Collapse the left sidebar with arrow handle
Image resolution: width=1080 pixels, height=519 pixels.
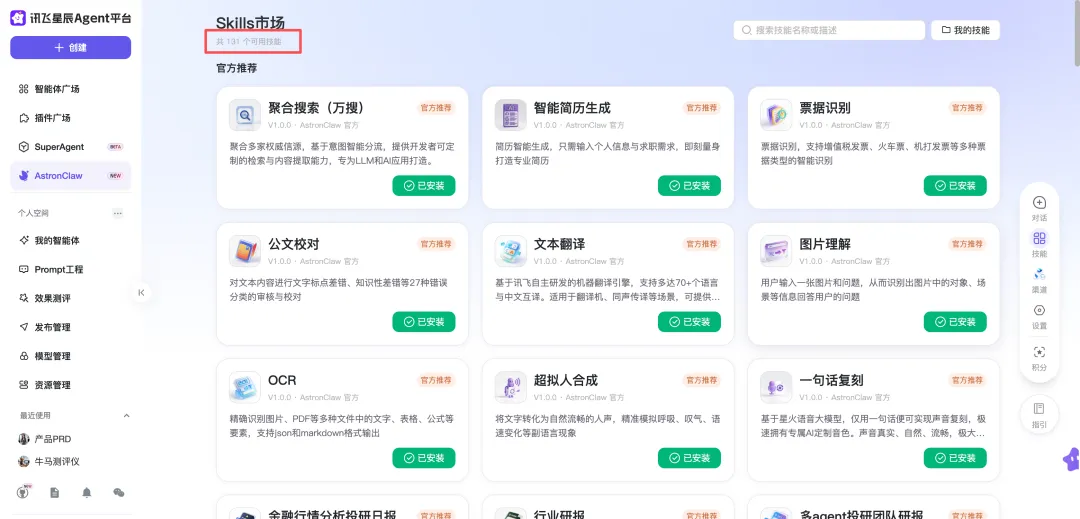click(141, 293)
